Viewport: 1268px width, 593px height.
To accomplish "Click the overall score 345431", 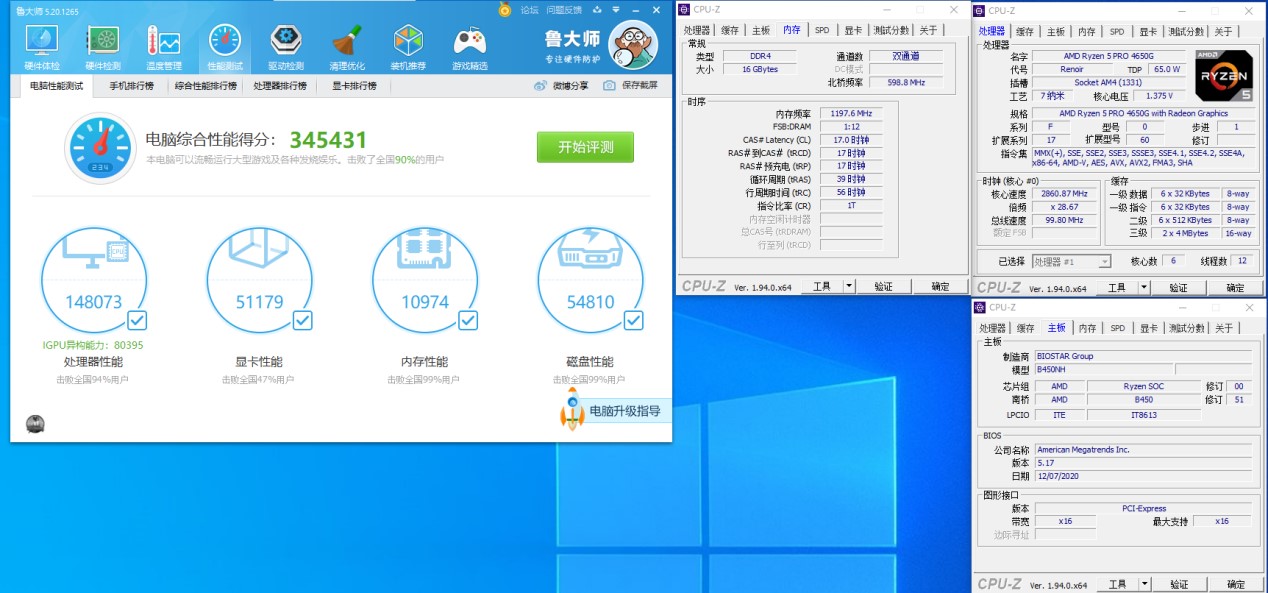I will [x=329, y=141].
